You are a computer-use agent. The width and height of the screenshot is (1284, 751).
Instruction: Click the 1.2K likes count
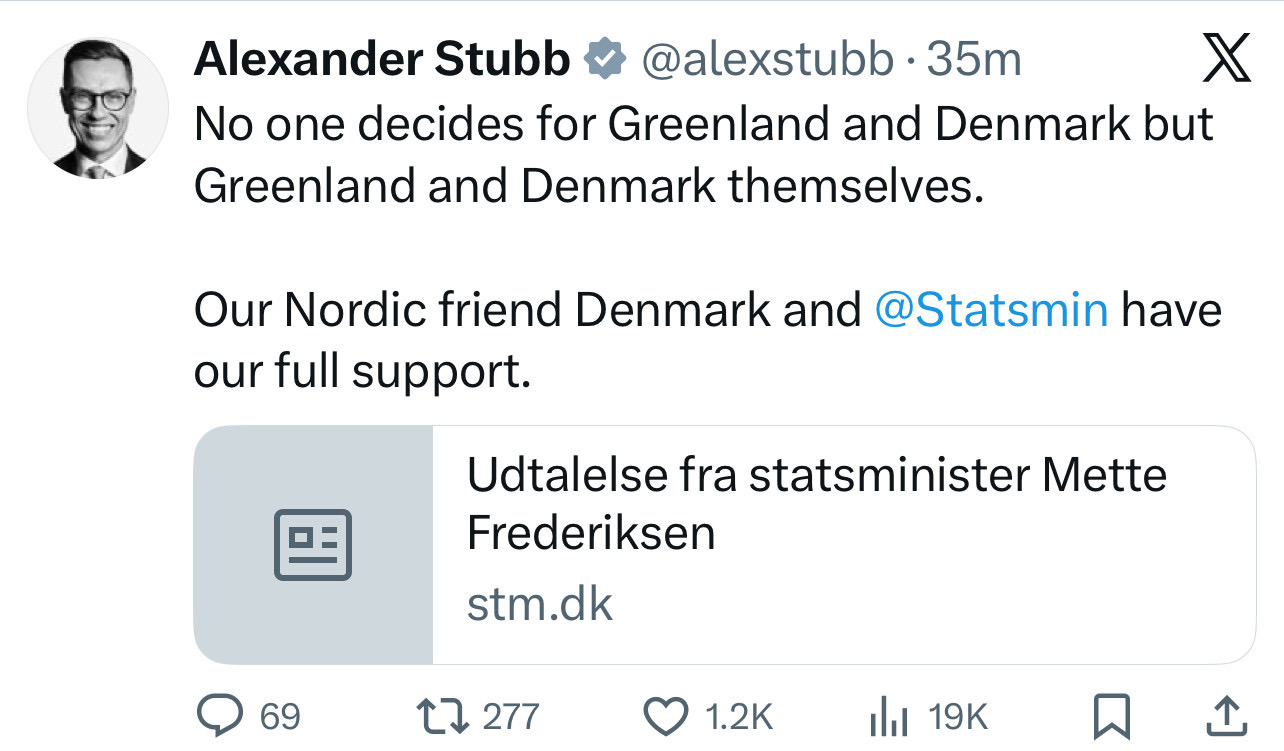pos(739,716)
